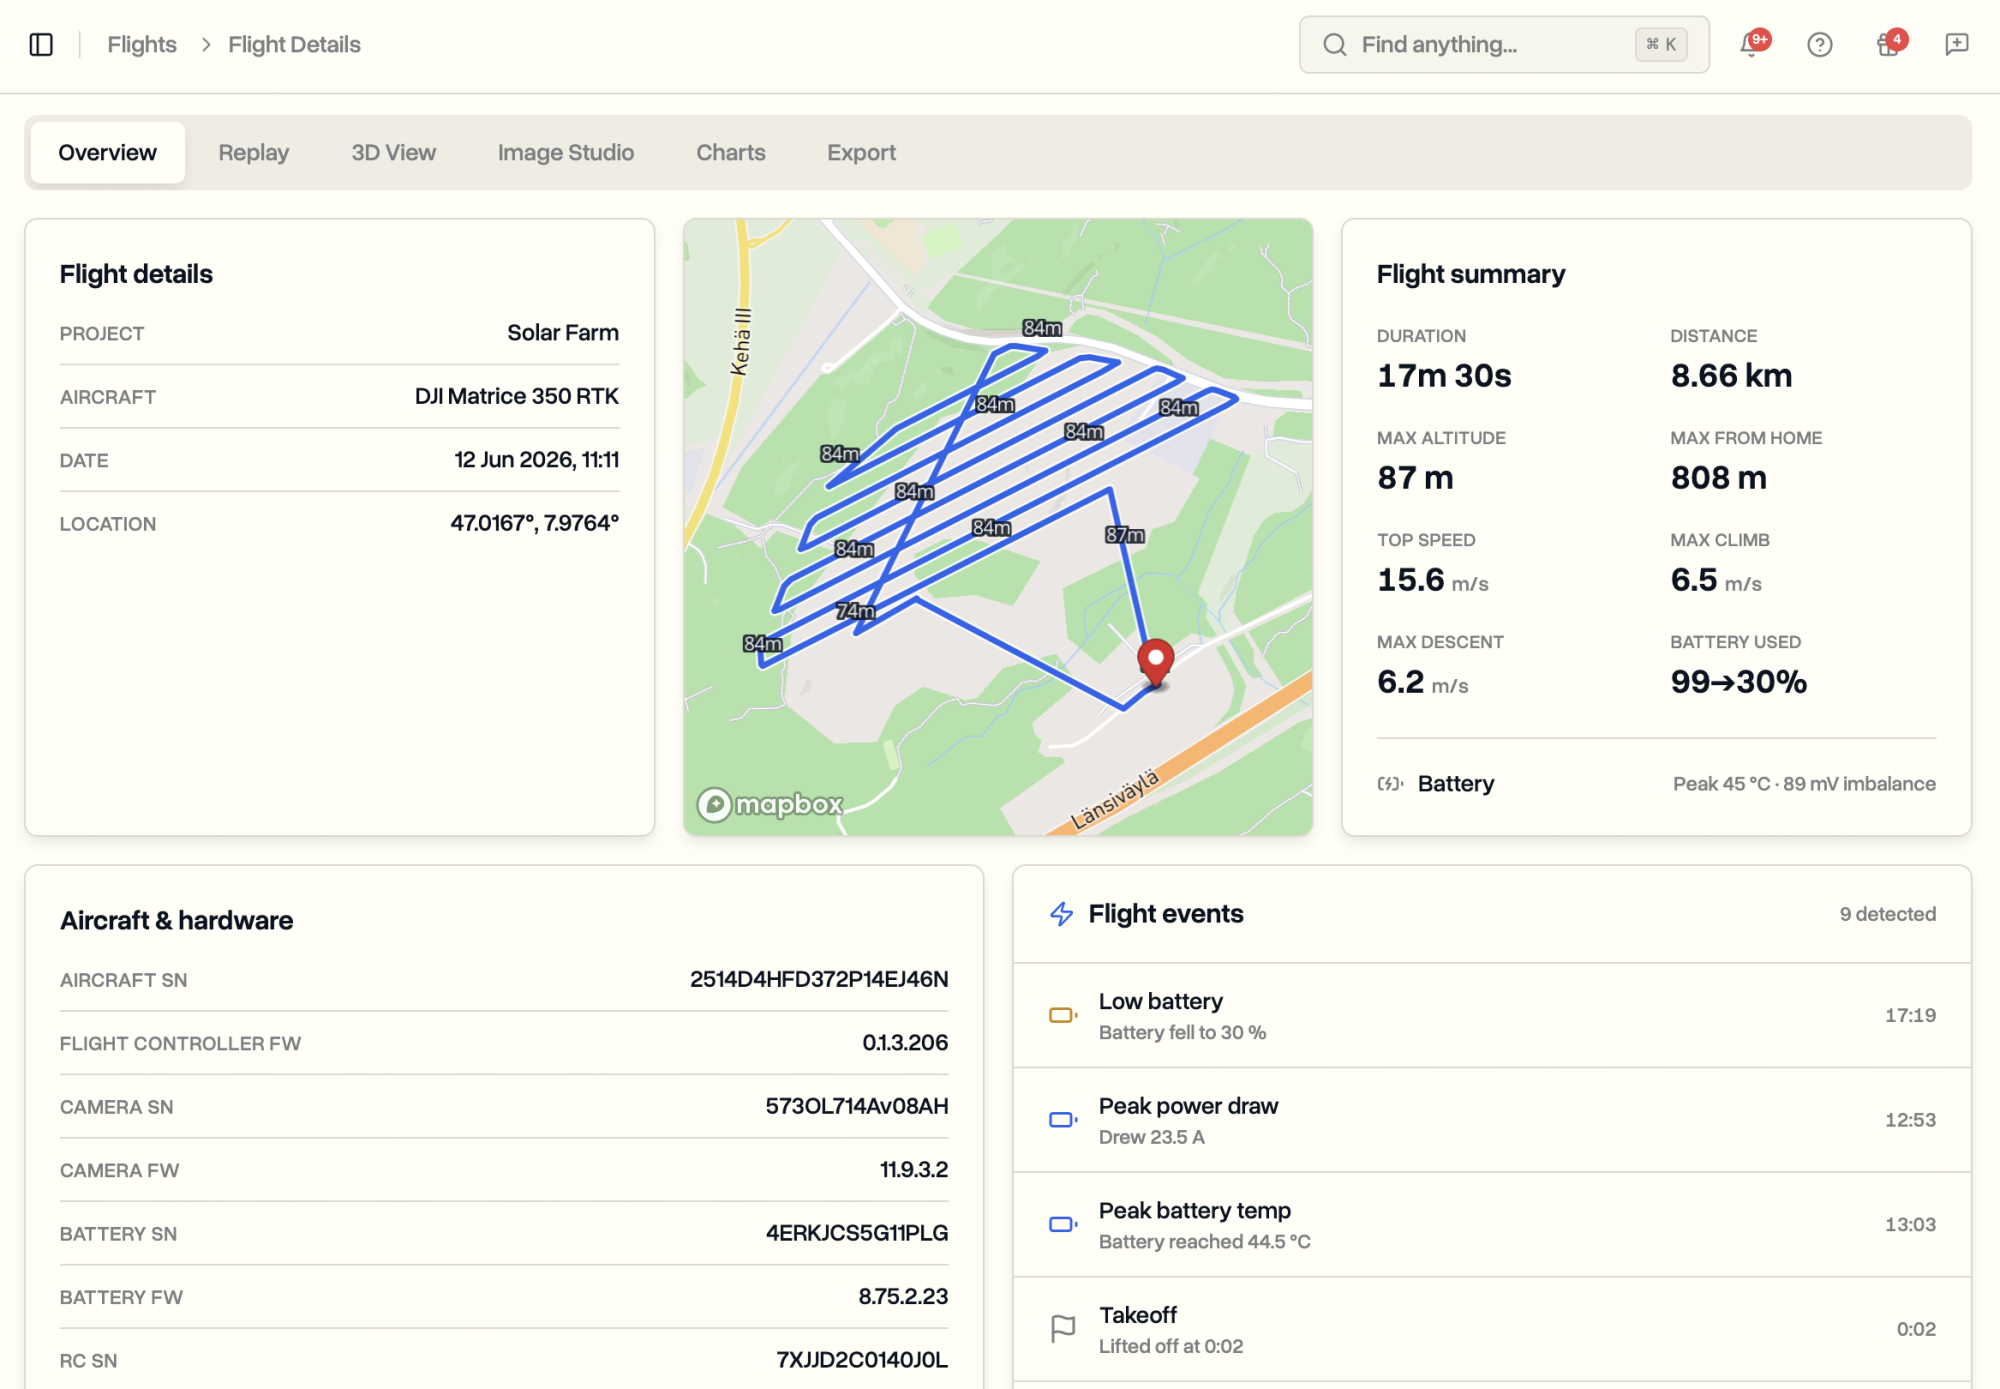This screenshot has height=1389, width=2000.
Task: Click the Find anything search field
Action: (x=1504, y=44)
